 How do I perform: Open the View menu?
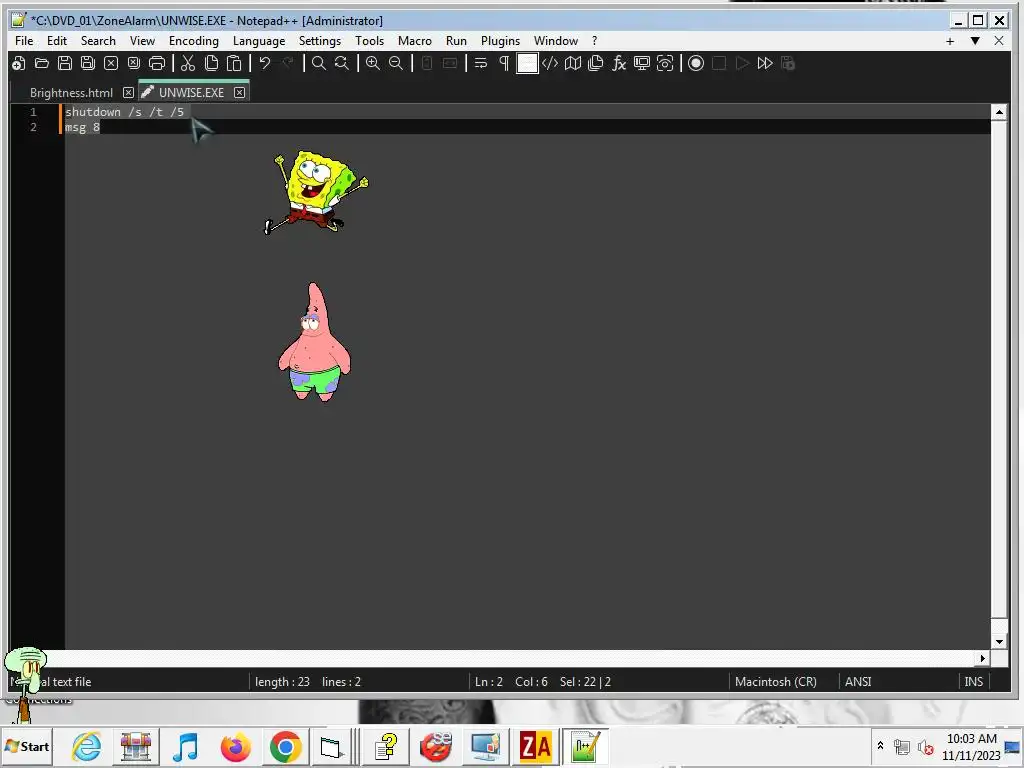pyautogui.click(x=142, y=40)
